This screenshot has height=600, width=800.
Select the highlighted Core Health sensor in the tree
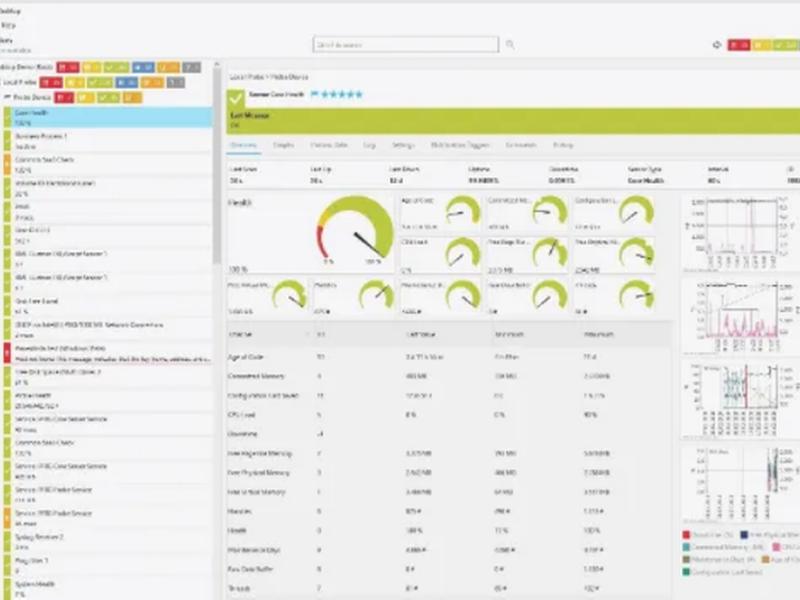(x=109, y=117)
